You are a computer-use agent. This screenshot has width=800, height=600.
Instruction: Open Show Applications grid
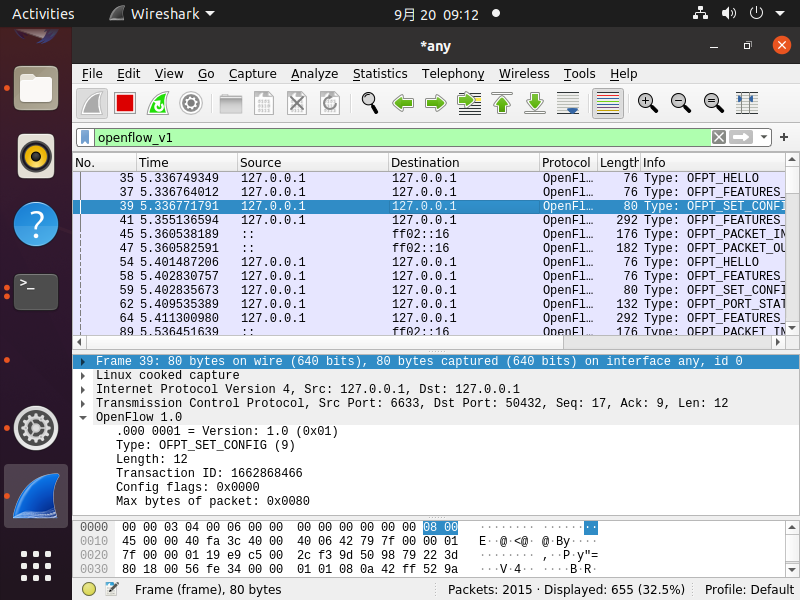(x=36, y=566)
